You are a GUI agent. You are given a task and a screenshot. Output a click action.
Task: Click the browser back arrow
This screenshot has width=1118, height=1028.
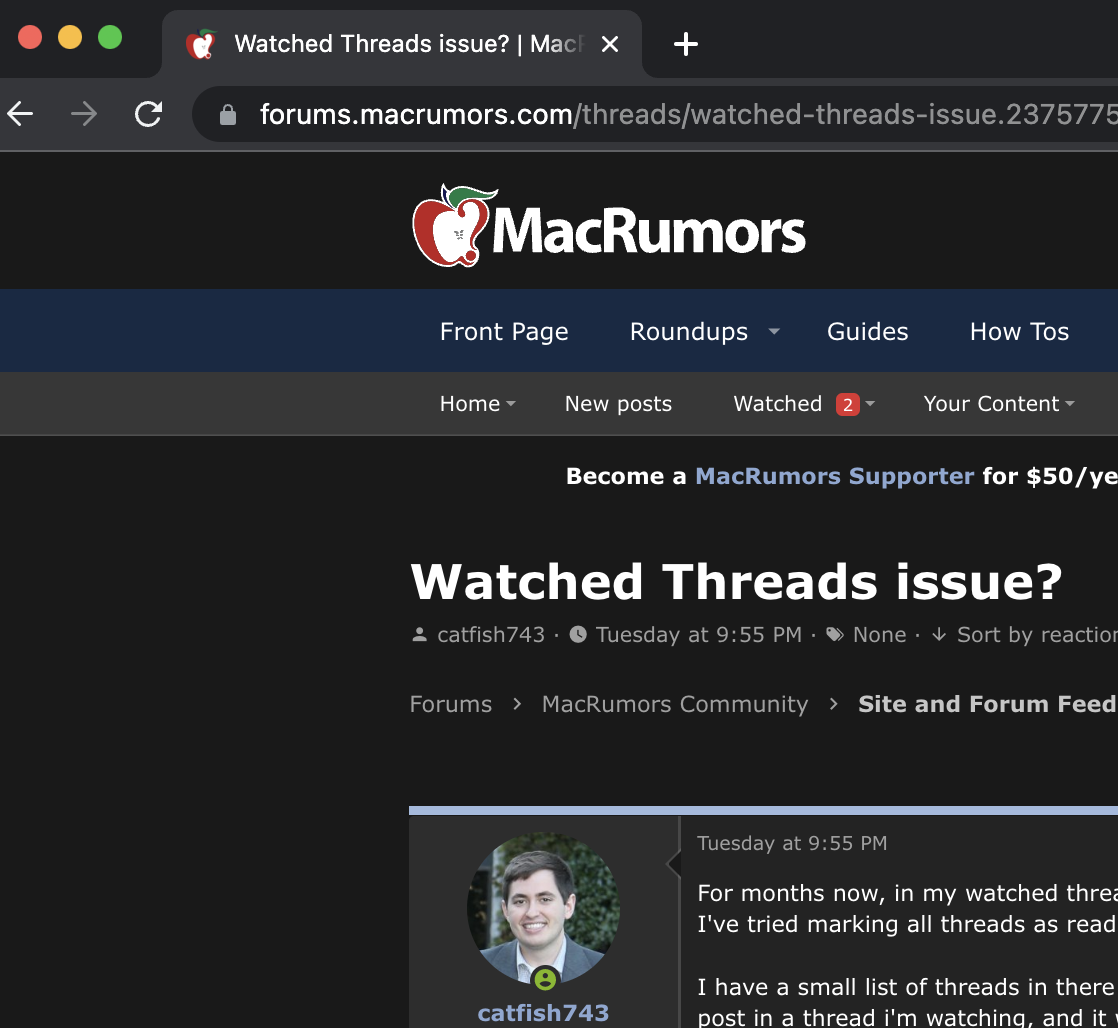20,114
